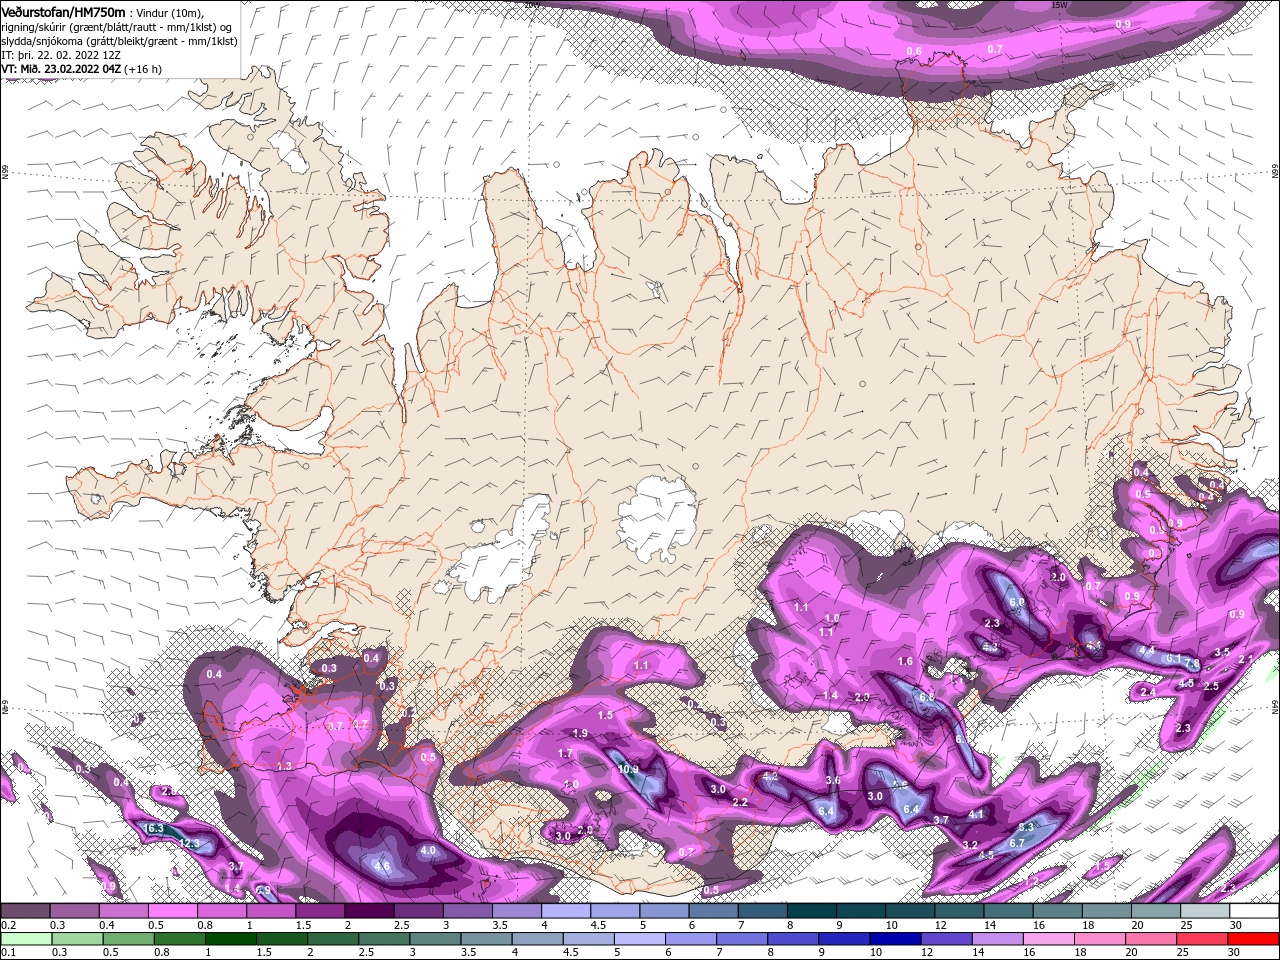
Task: Click the 4.2 precipitation value on map
Action: click(771, 776)
